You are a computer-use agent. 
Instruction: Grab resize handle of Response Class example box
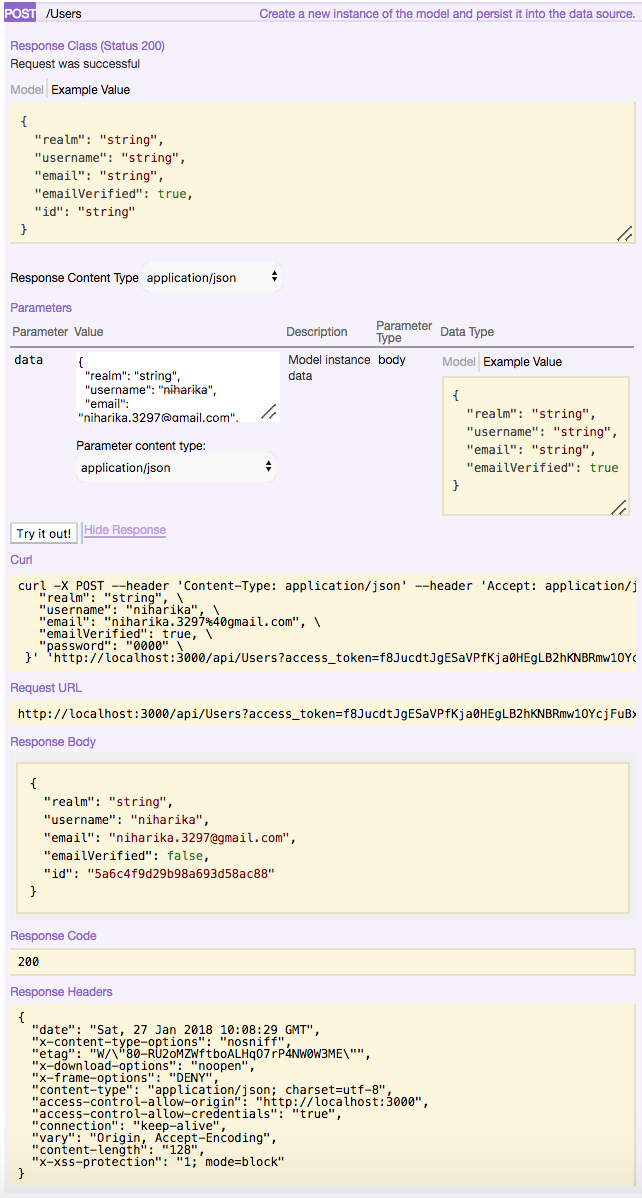[624, 233]
